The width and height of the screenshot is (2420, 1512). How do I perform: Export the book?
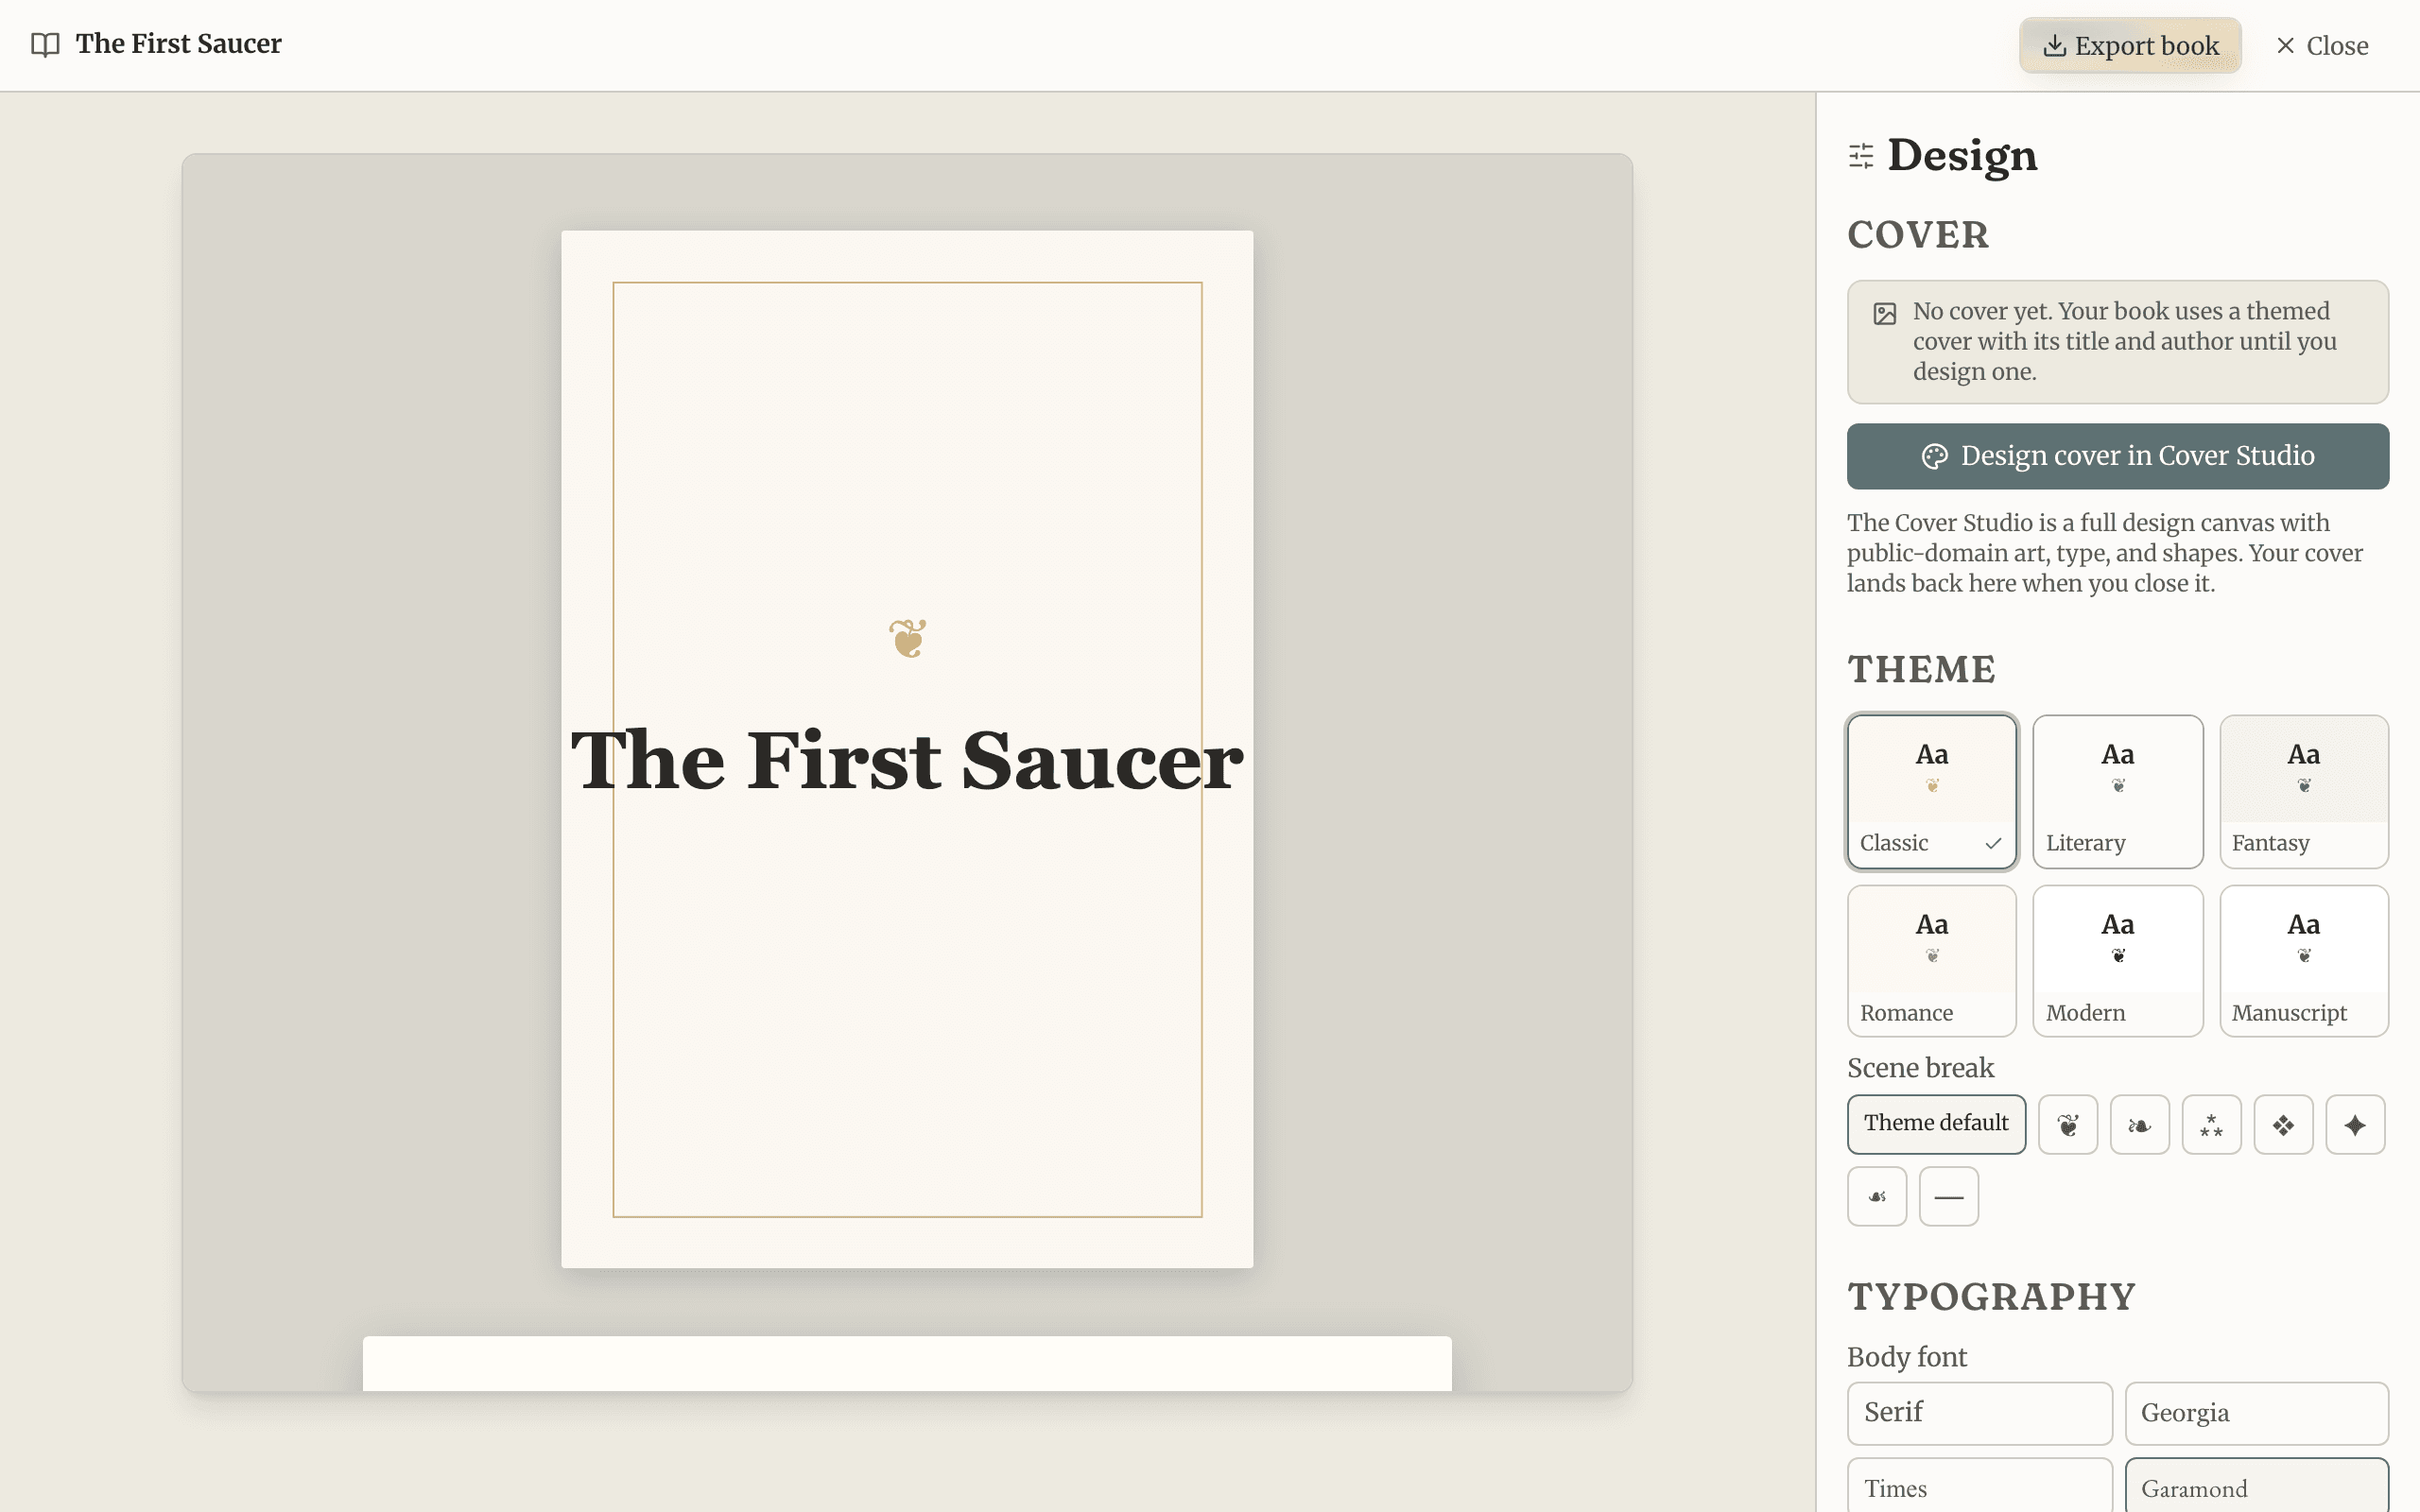2130,45
